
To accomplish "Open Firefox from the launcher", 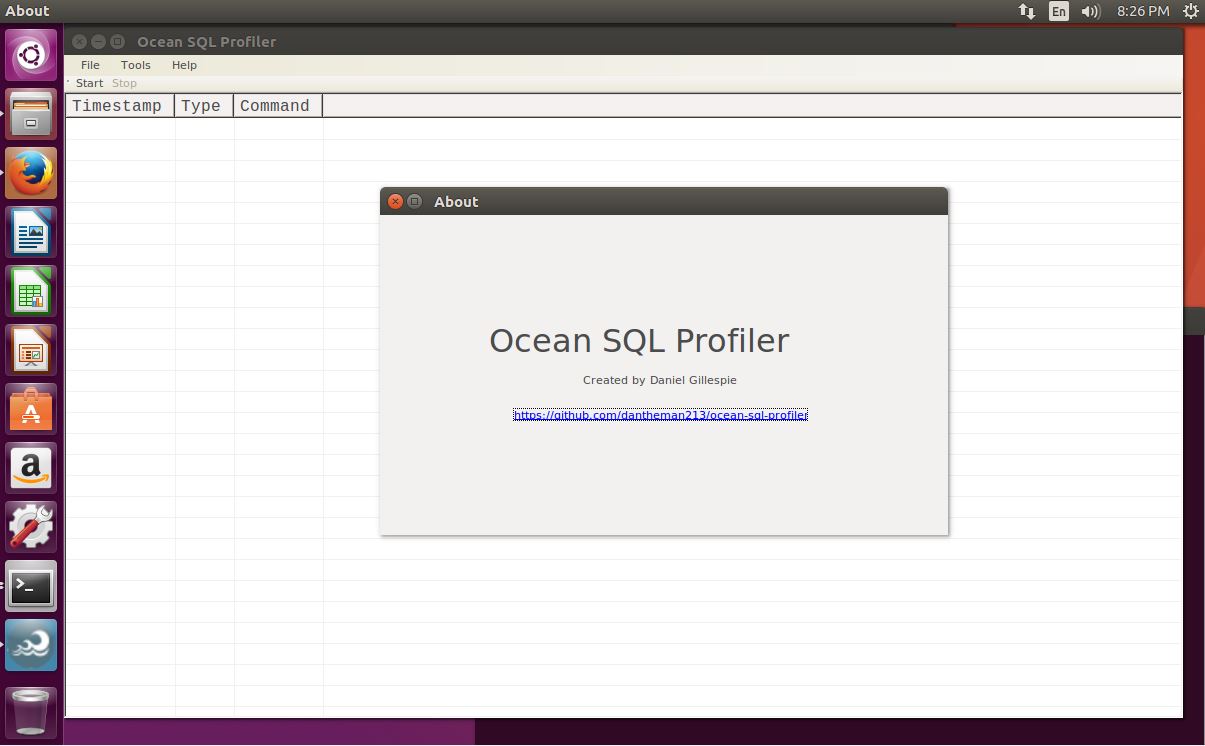I will (30, 172).
